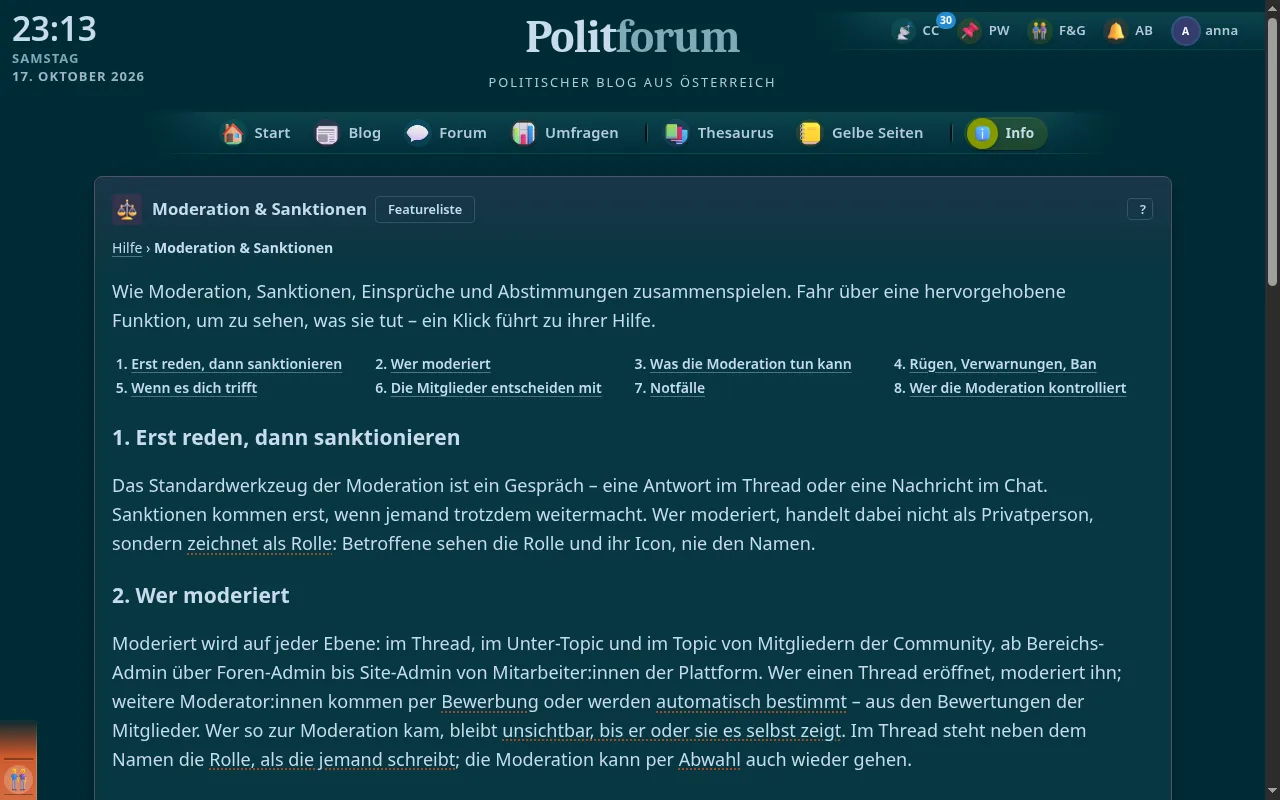Jump to 'Wer die Moderation kontrolliert'
Image resolution: width=1280 pixels, height=800 pixels.
point(1017,388)
